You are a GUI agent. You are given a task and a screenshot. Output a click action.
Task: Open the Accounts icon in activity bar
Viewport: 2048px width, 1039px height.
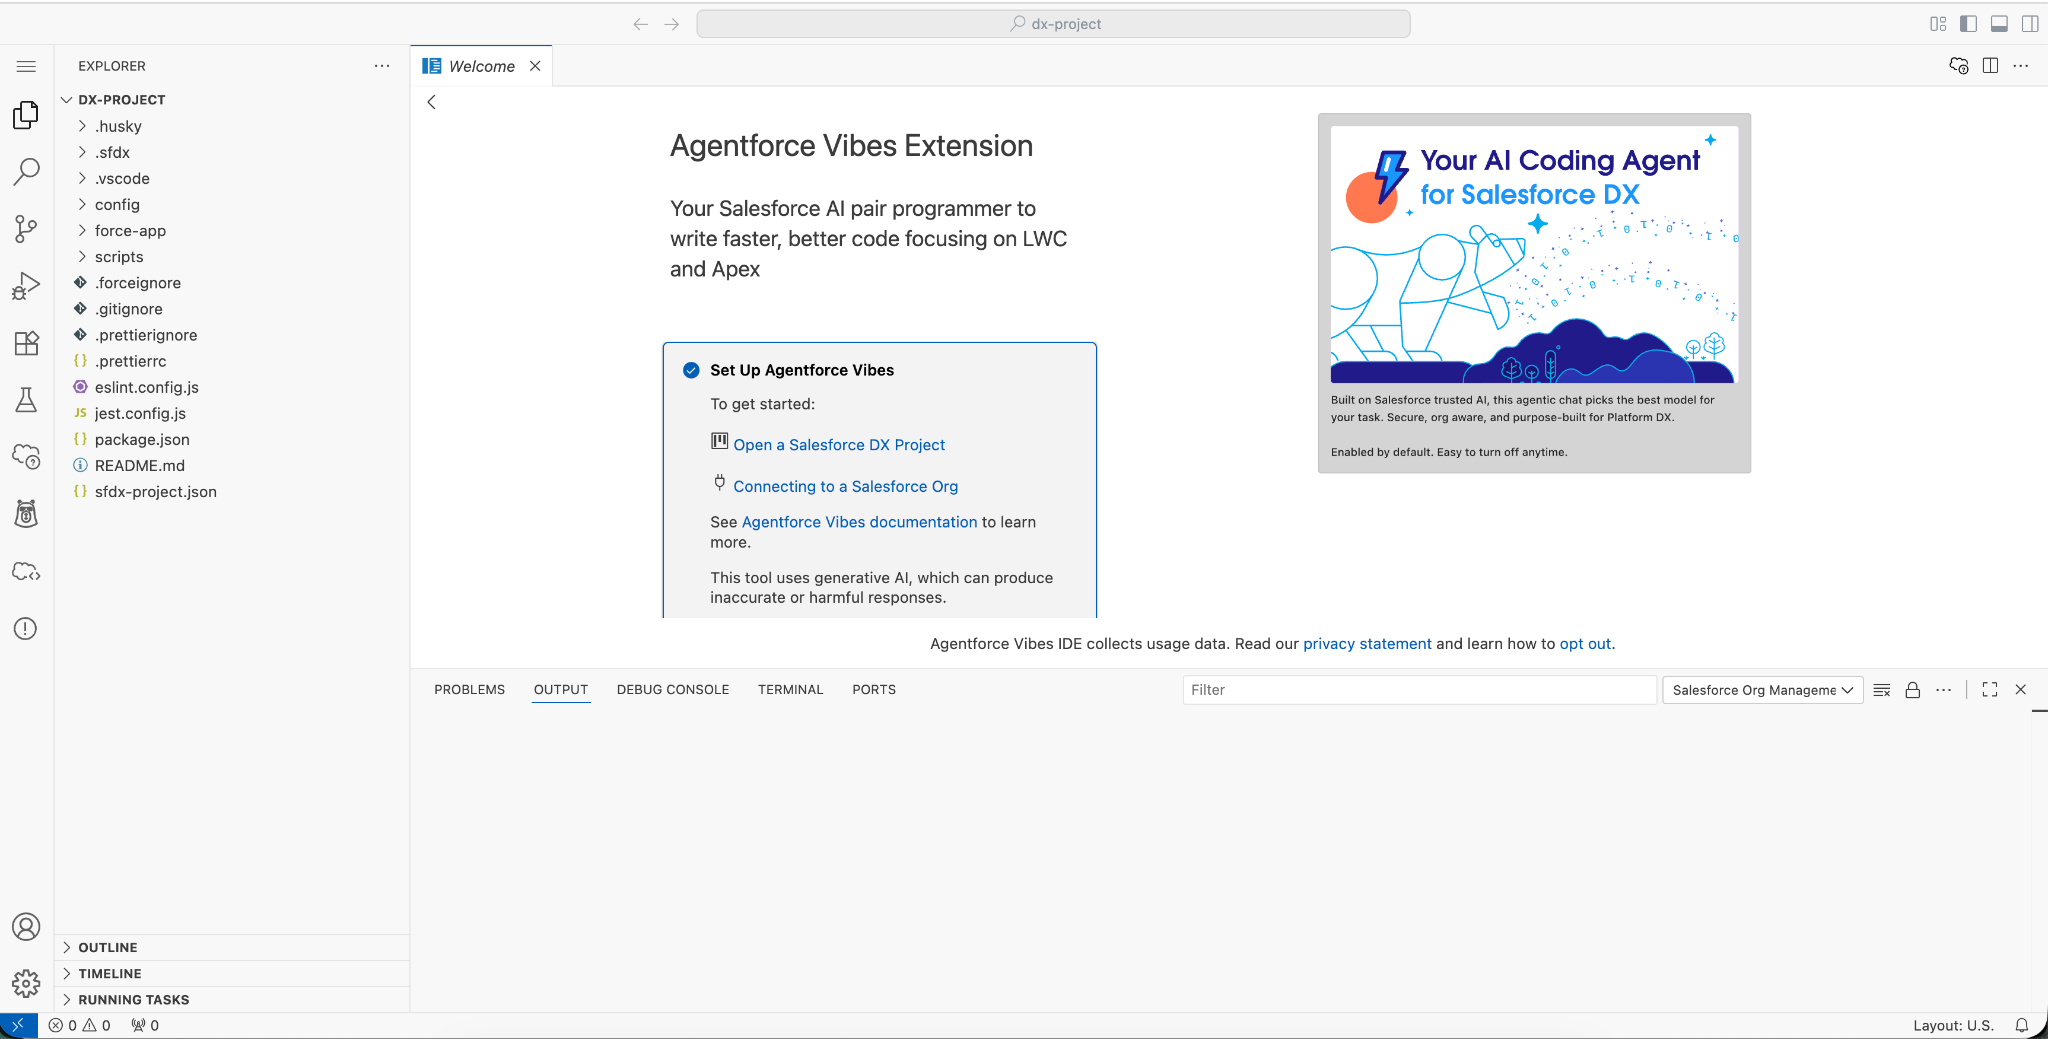(x=26, y=927)
